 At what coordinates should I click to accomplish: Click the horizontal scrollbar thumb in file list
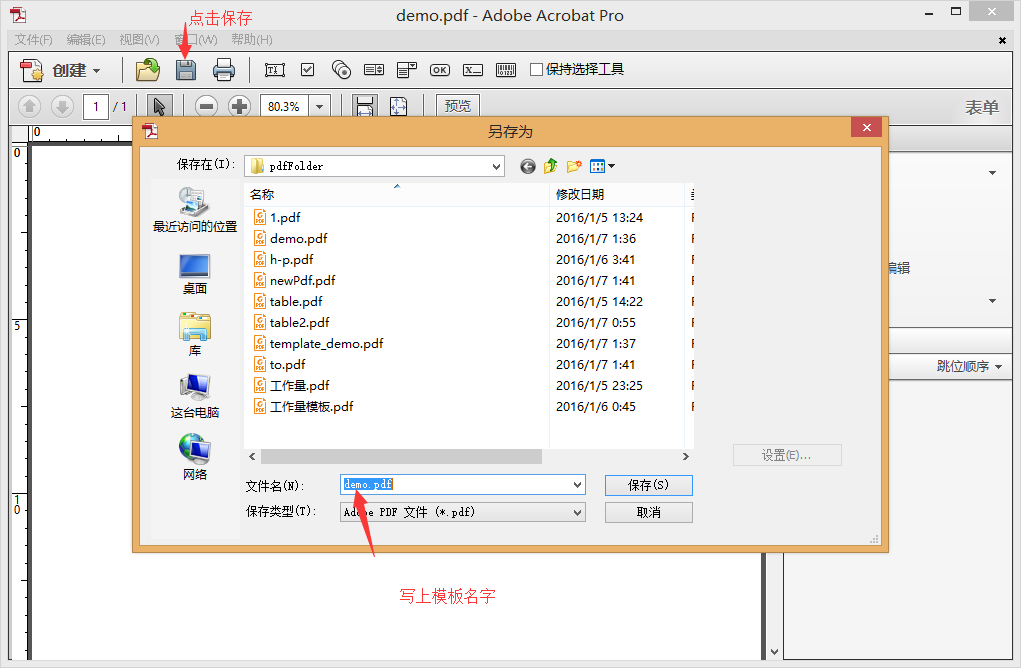click(x=401, y=456)
